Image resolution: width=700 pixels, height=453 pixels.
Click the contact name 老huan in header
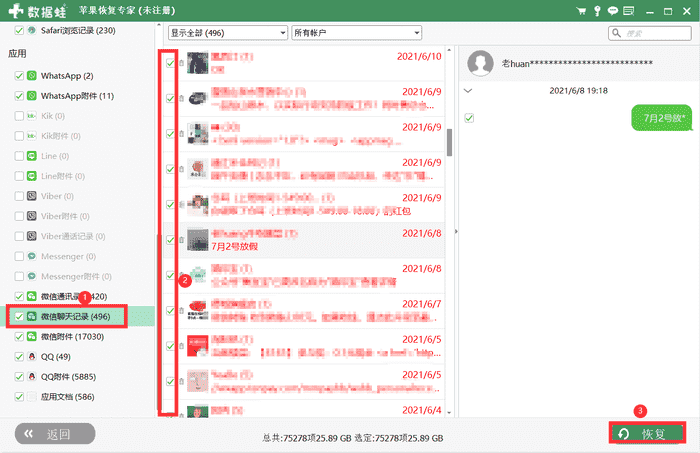(x=577, y=63)
